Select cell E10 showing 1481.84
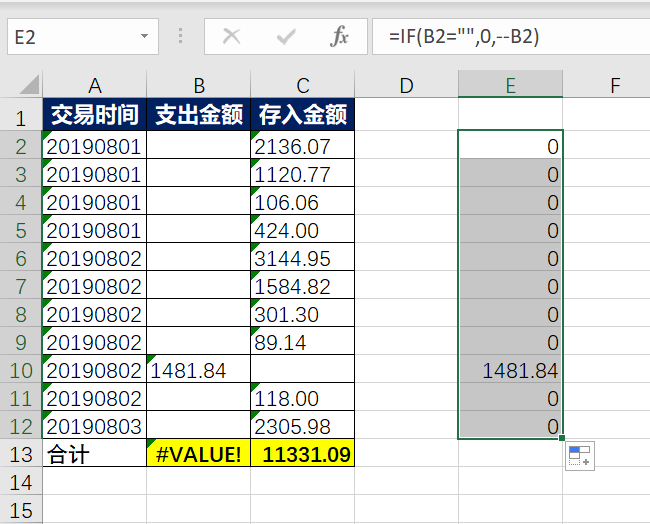Image resolution: width=650 pixels, height=524 pixels. pyautogui.click(x=510, y=369)
